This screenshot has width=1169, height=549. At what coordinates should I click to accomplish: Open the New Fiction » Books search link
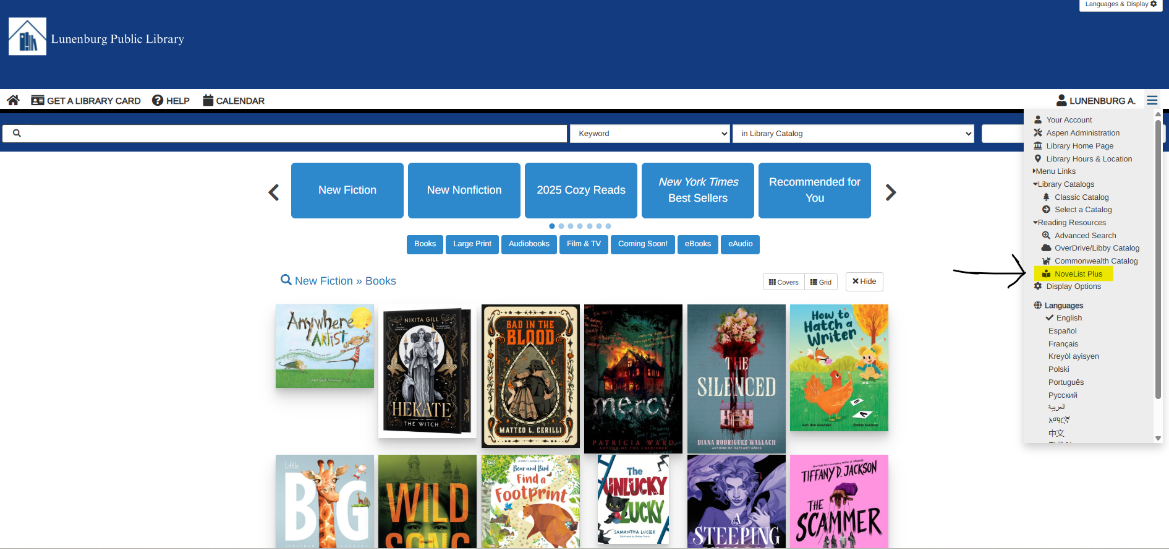pos(338,280)
